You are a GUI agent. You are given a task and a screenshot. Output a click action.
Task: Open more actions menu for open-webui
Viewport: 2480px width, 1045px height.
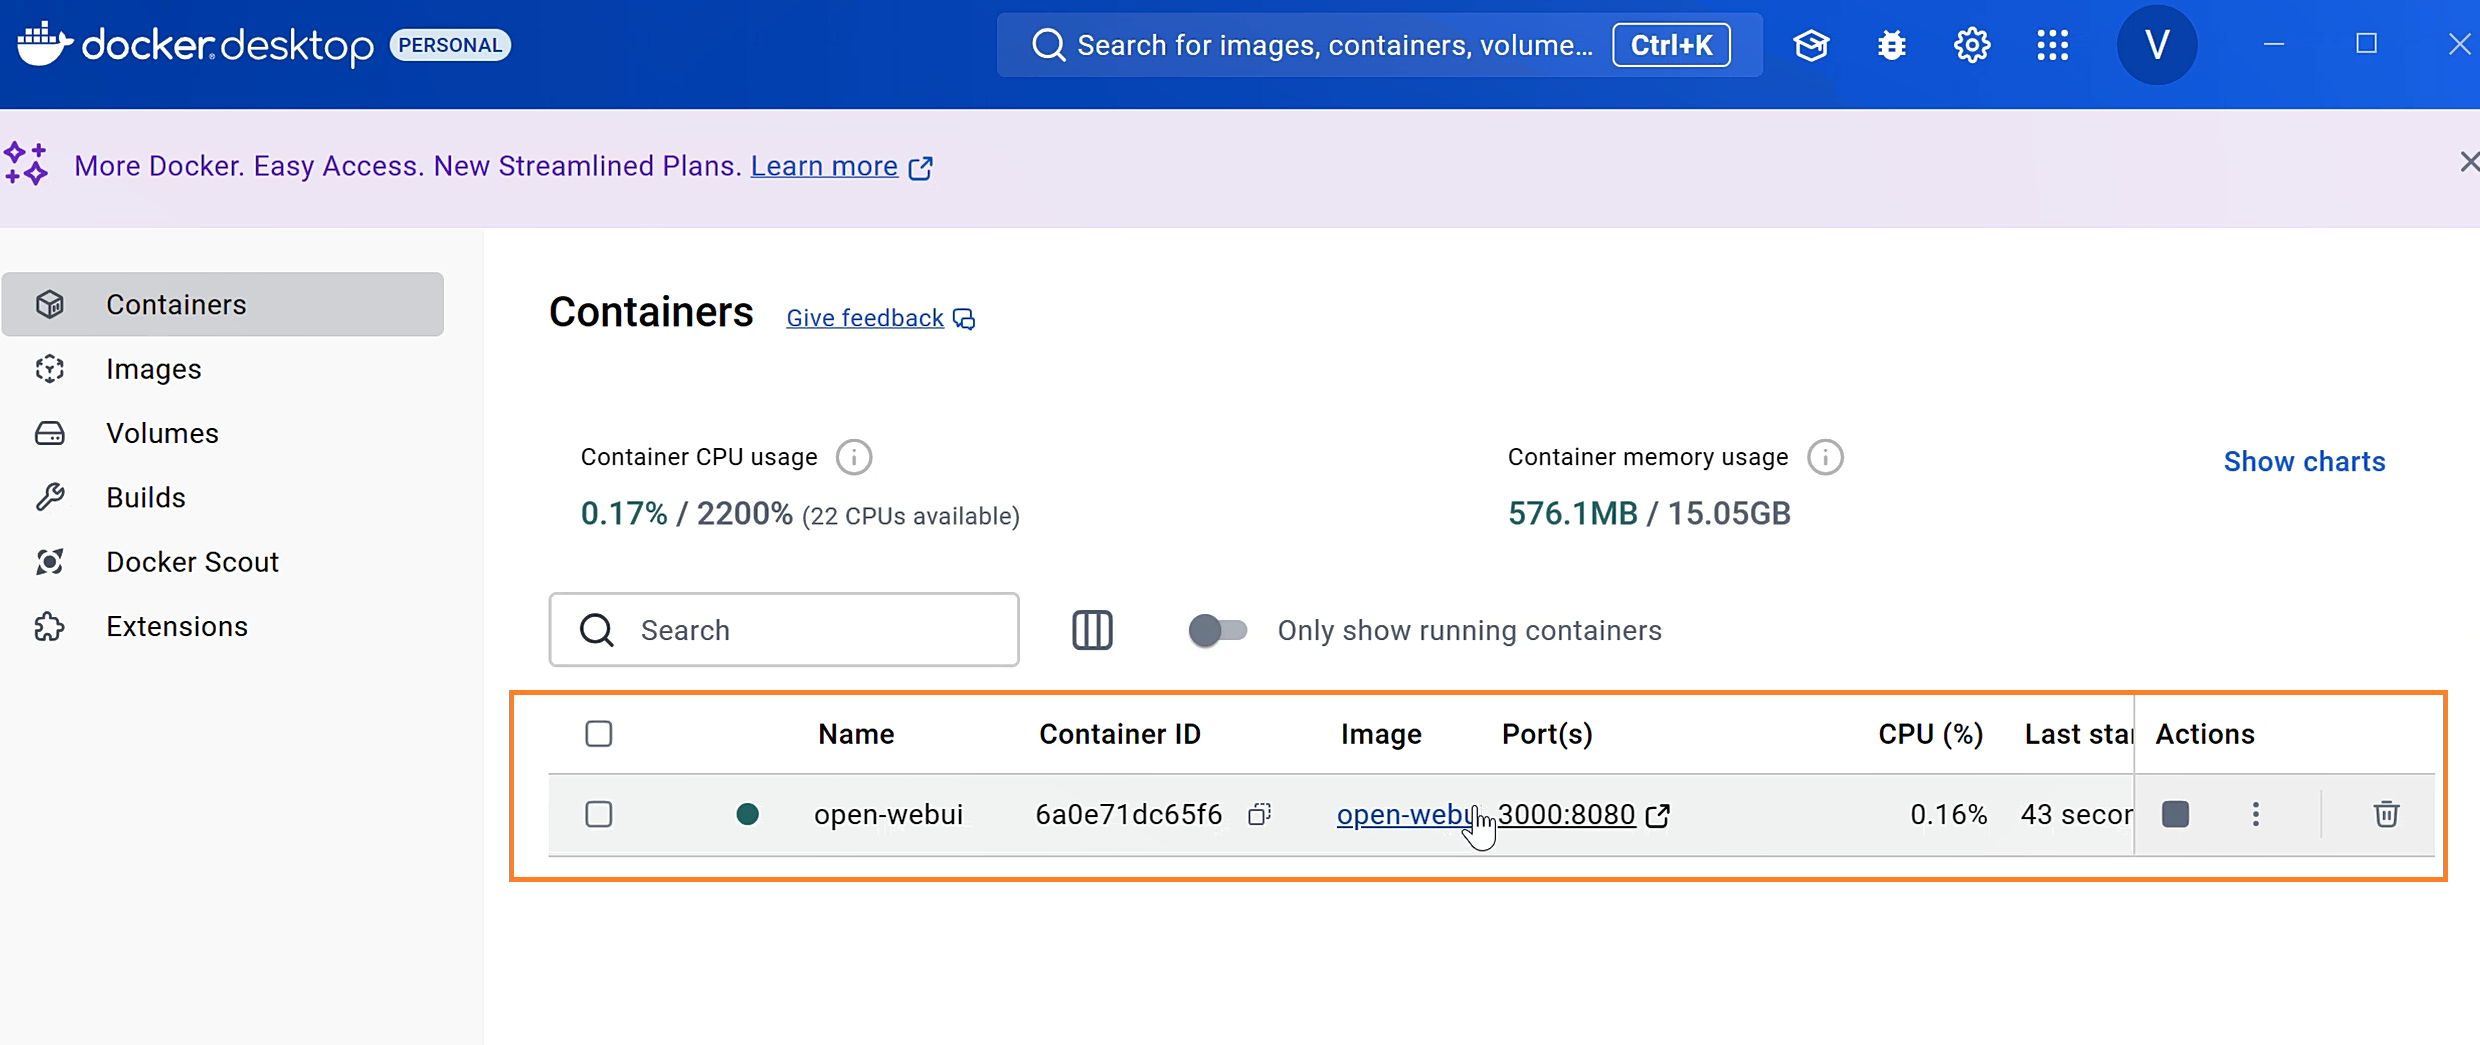(2255, 814)
